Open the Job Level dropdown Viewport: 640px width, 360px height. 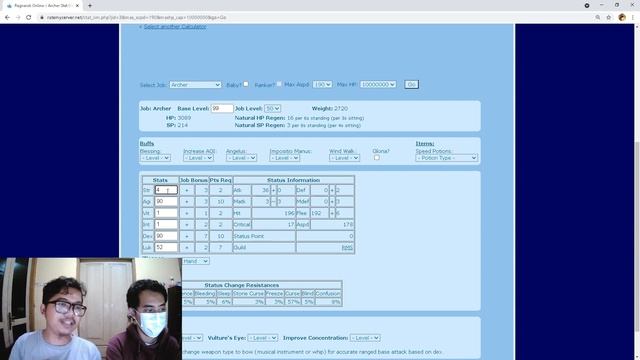(x=272, y=109)
